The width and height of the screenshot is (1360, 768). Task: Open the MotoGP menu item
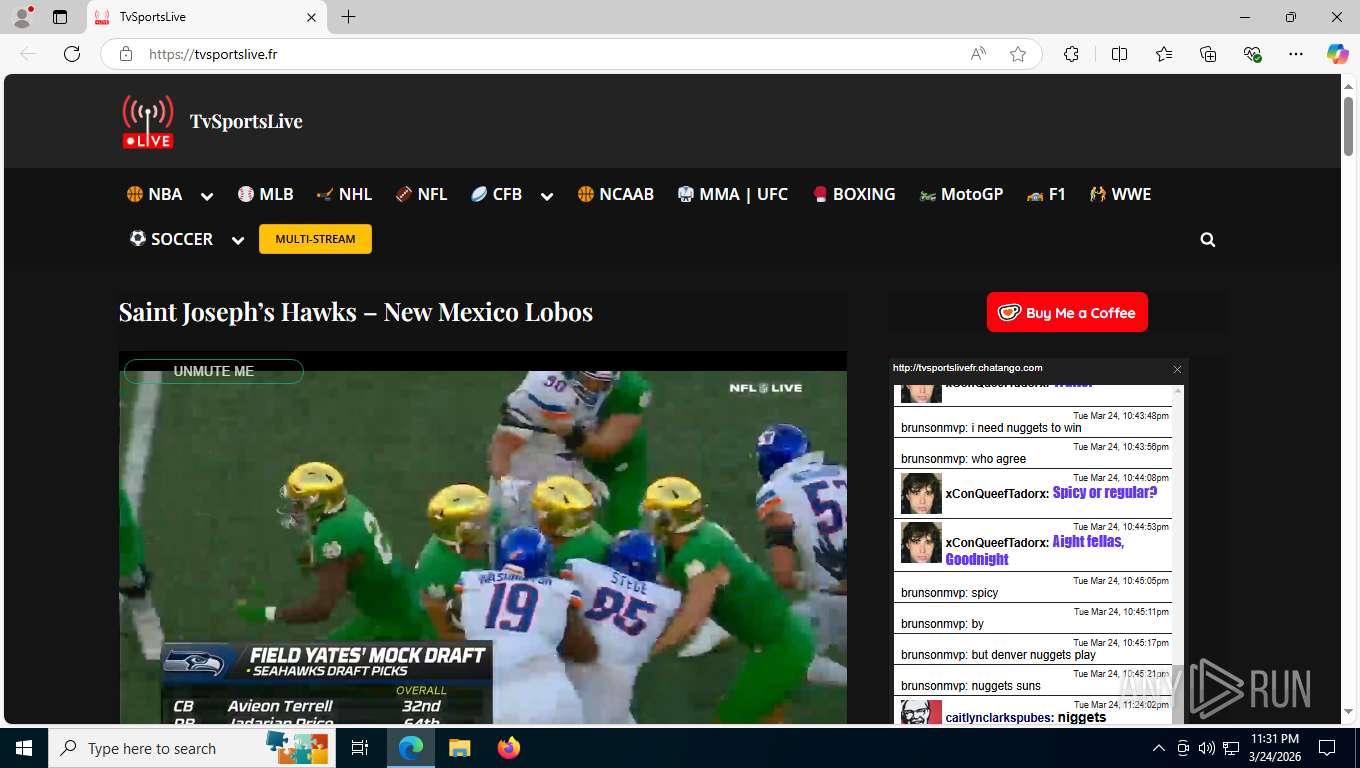coord(961,194)
